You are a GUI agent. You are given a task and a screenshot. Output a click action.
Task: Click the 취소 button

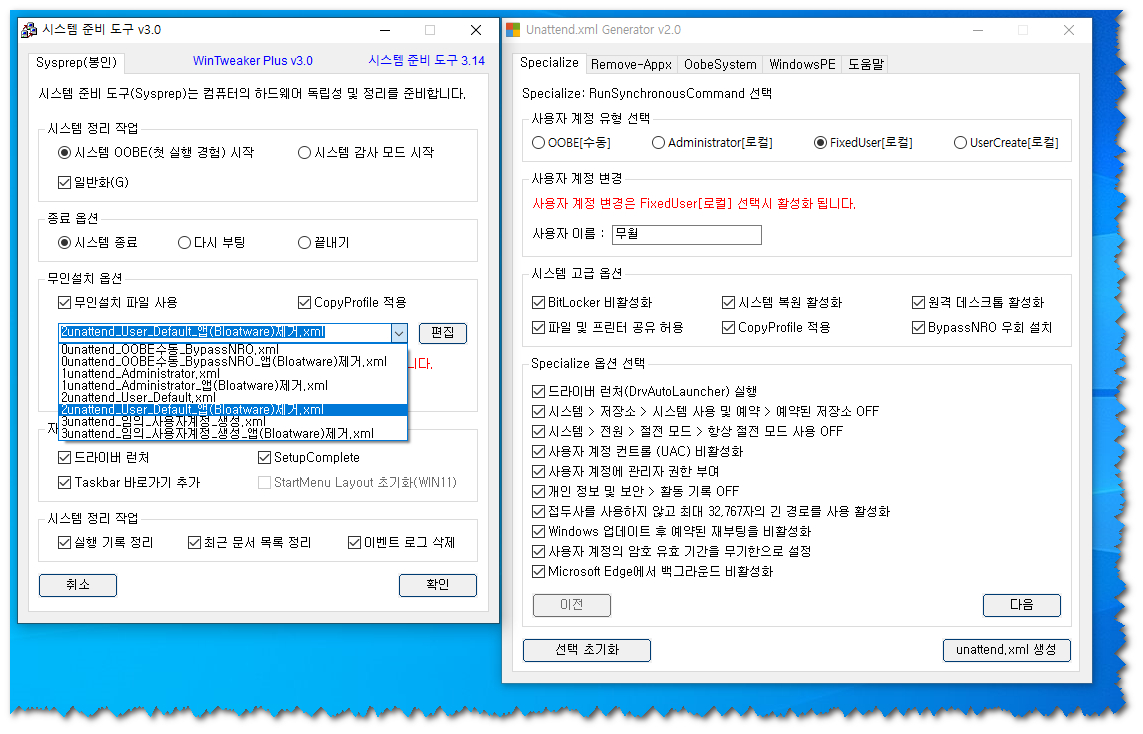click(78, 585)
